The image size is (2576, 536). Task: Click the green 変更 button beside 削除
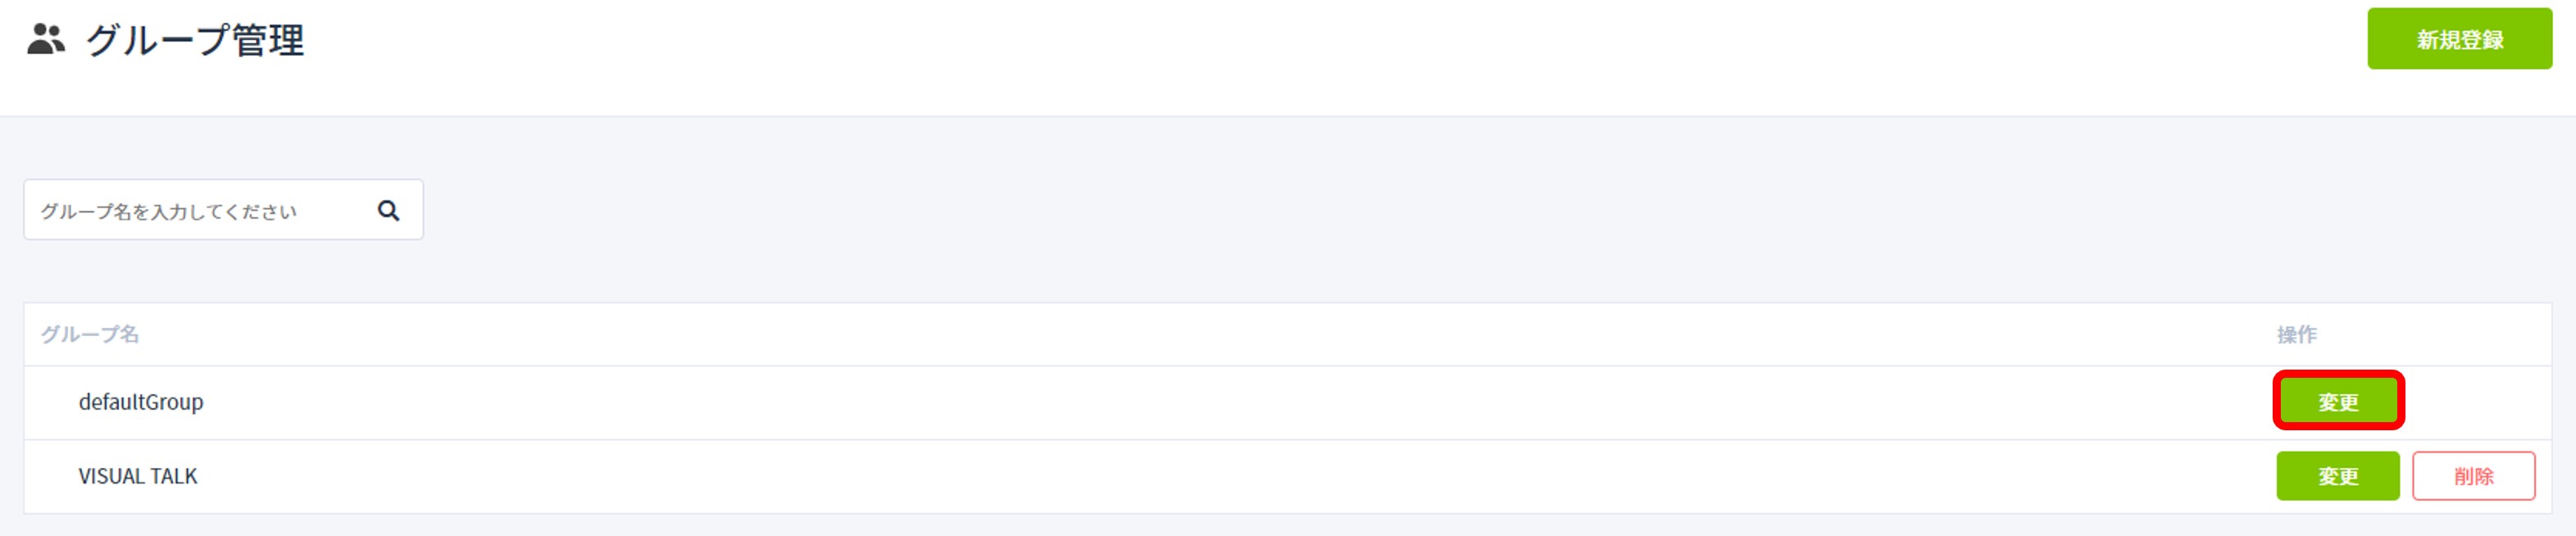pos(2337,475)
